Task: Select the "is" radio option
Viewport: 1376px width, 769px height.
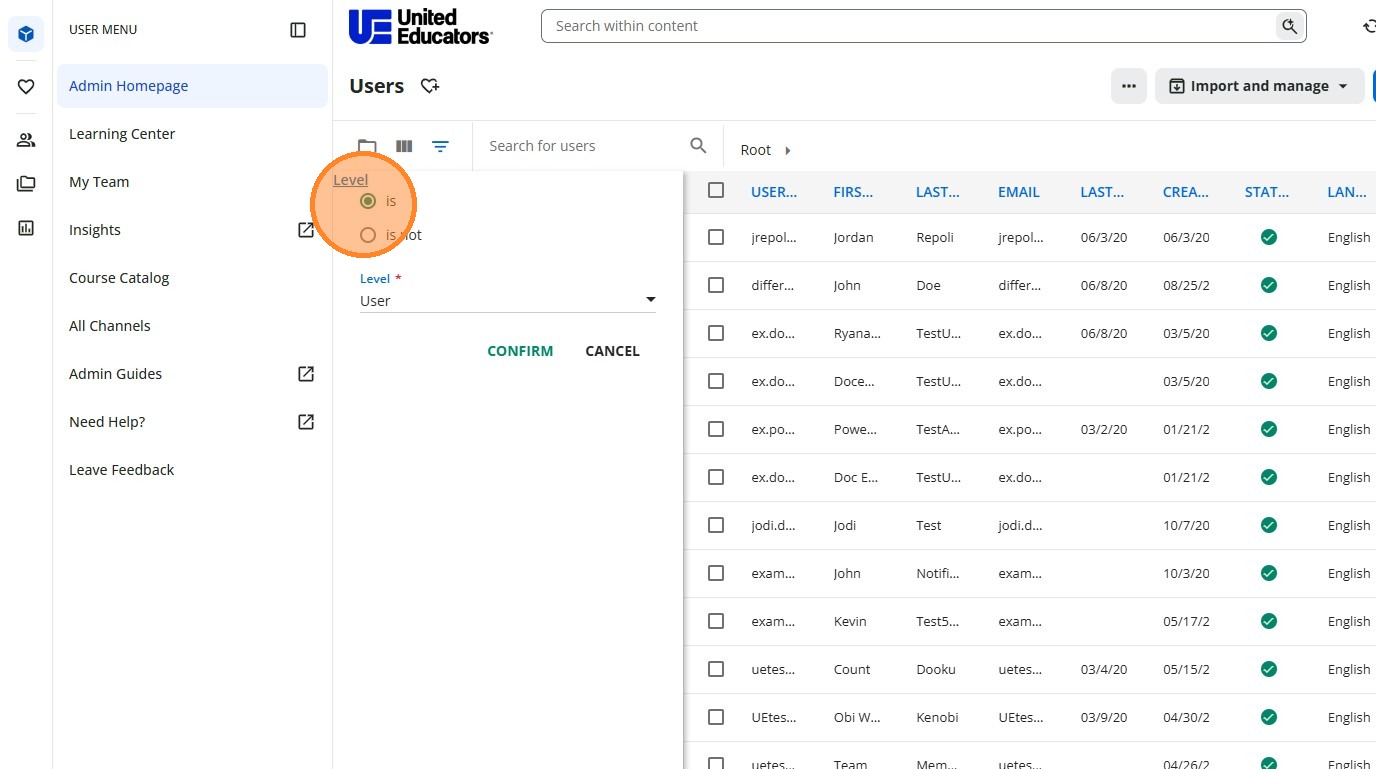Action: [368, 201]
